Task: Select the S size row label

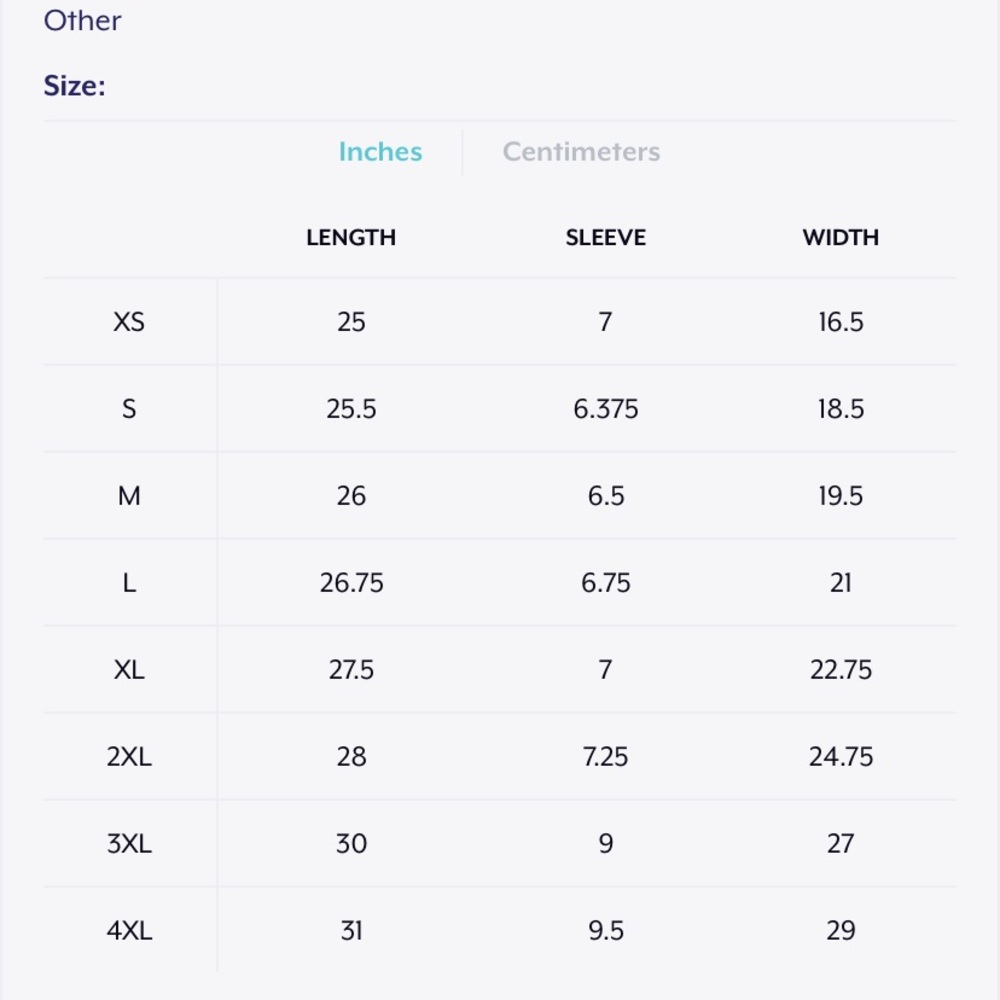Action: [129, 409]
